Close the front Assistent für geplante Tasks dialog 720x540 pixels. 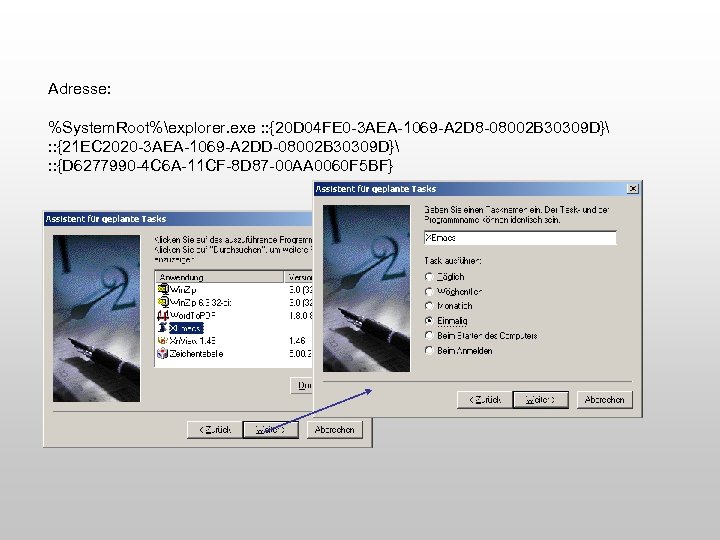(x=633, y=189)
